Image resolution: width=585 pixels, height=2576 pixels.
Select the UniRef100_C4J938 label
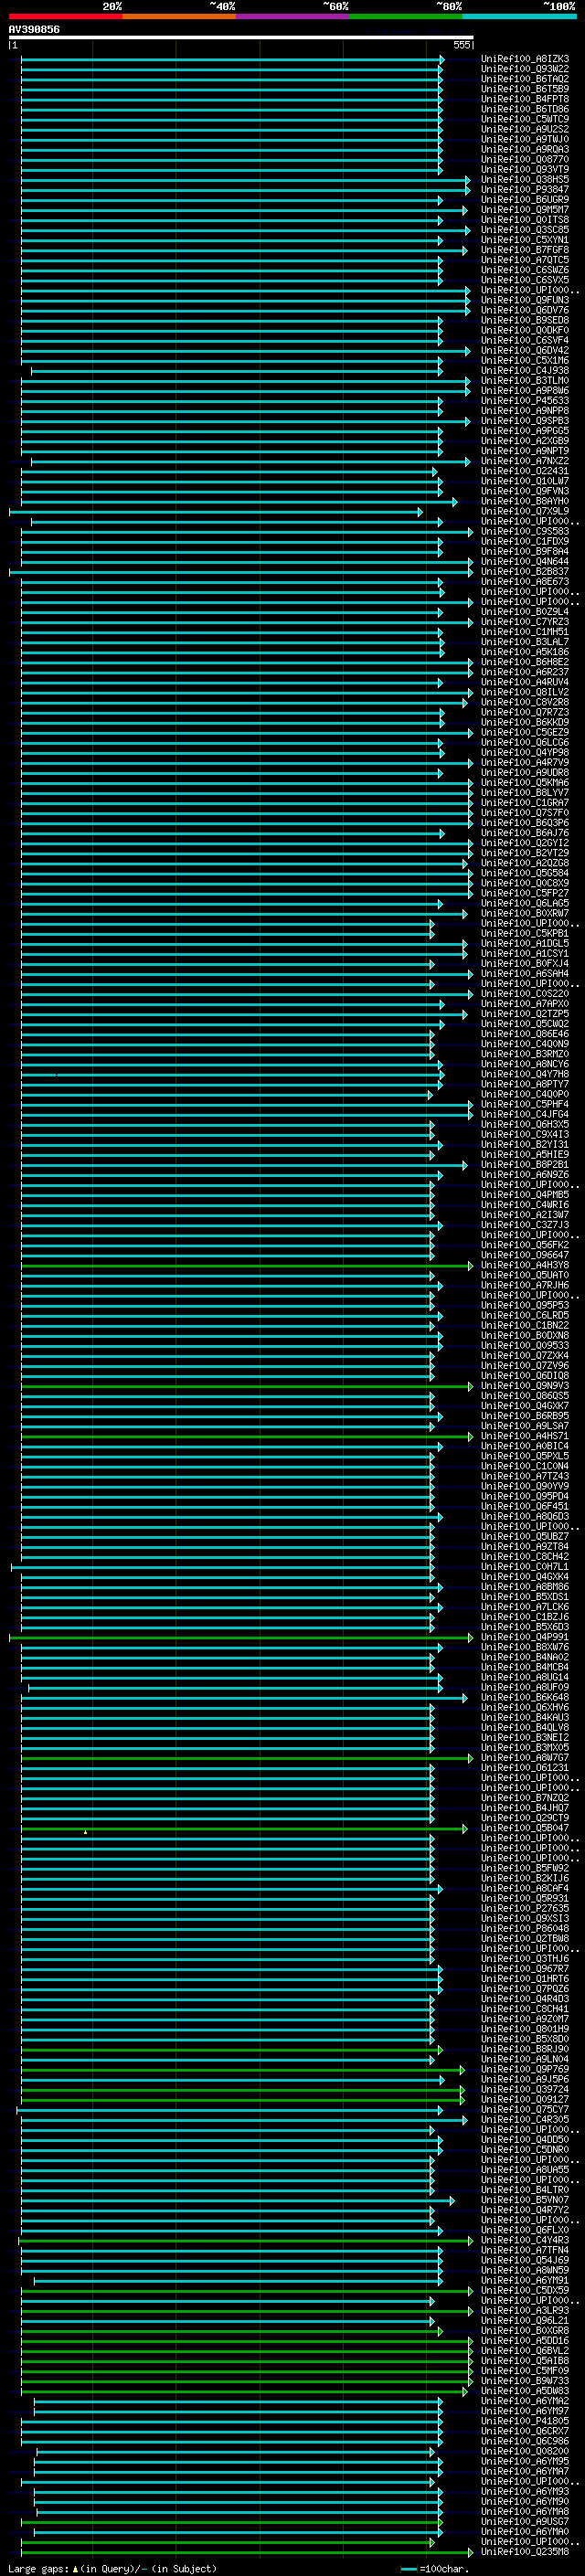coord(525,371)
